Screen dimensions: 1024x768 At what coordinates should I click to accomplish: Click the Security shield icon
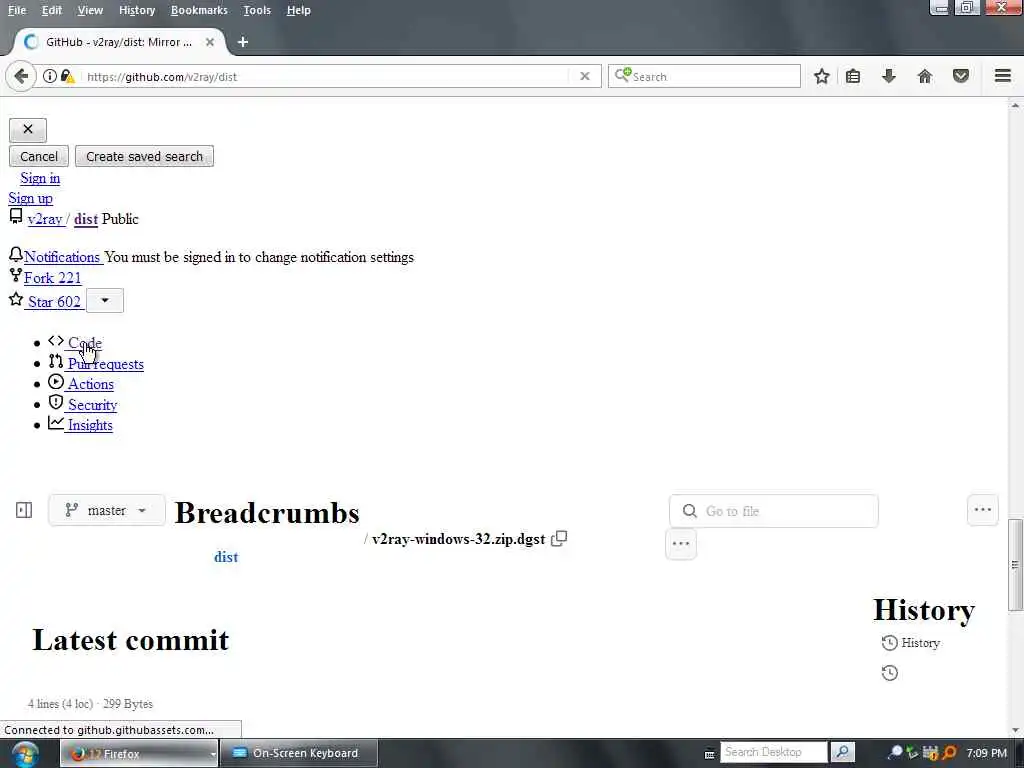click(56, 402)
